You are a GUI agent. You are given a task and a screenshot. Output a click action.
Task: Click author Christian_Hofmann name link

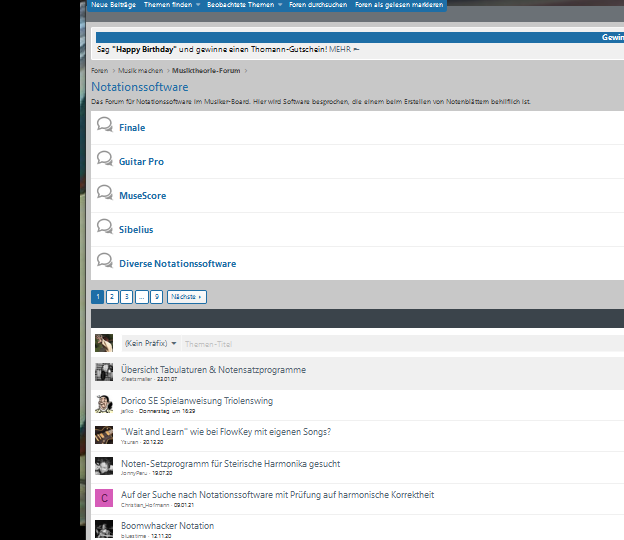pos(145,505)
